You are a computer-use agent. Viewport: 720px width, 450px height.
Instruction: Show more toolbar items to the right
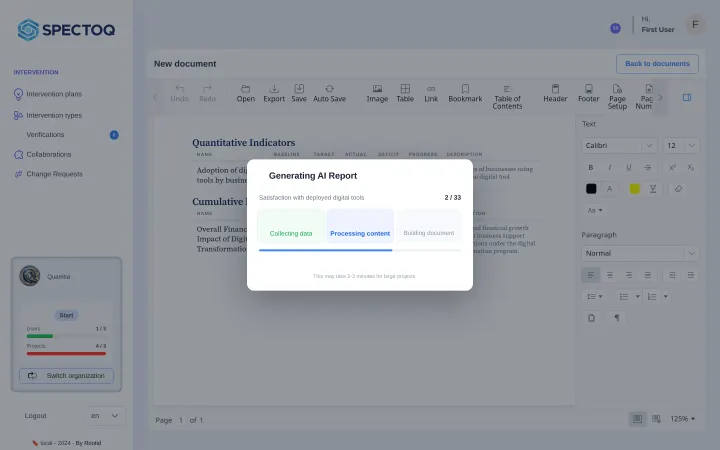point(660,97)
